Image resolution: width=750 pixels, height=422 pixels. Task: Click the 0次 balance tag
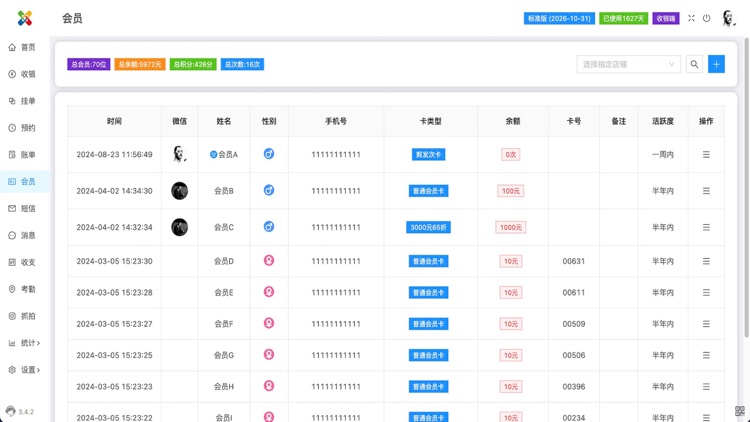[x=510, y=155]
